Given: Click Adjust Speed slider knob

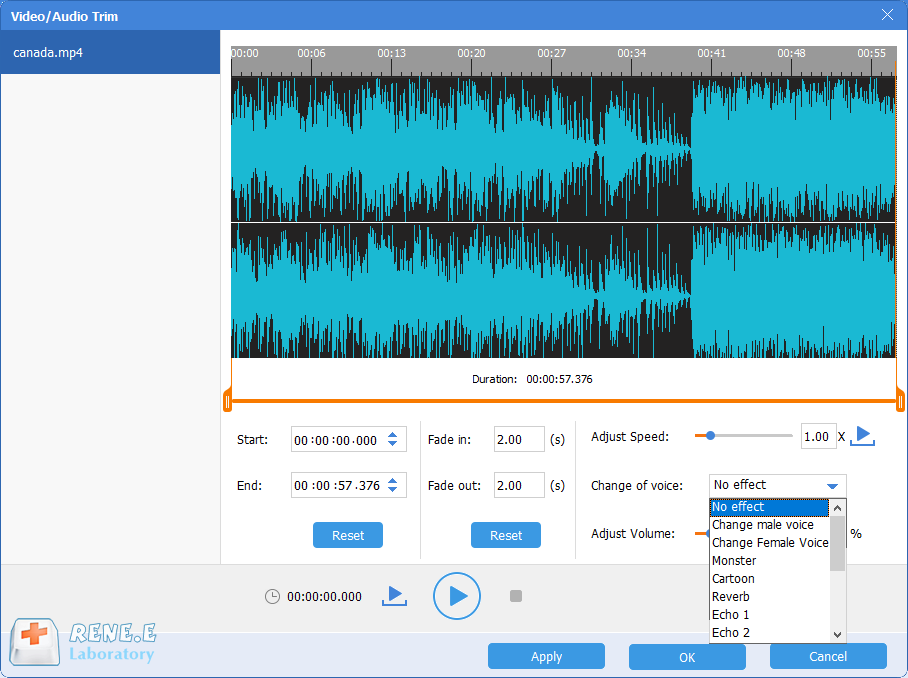Looking at the screenshot, I should pyautogui.click(x=710, y=436).
